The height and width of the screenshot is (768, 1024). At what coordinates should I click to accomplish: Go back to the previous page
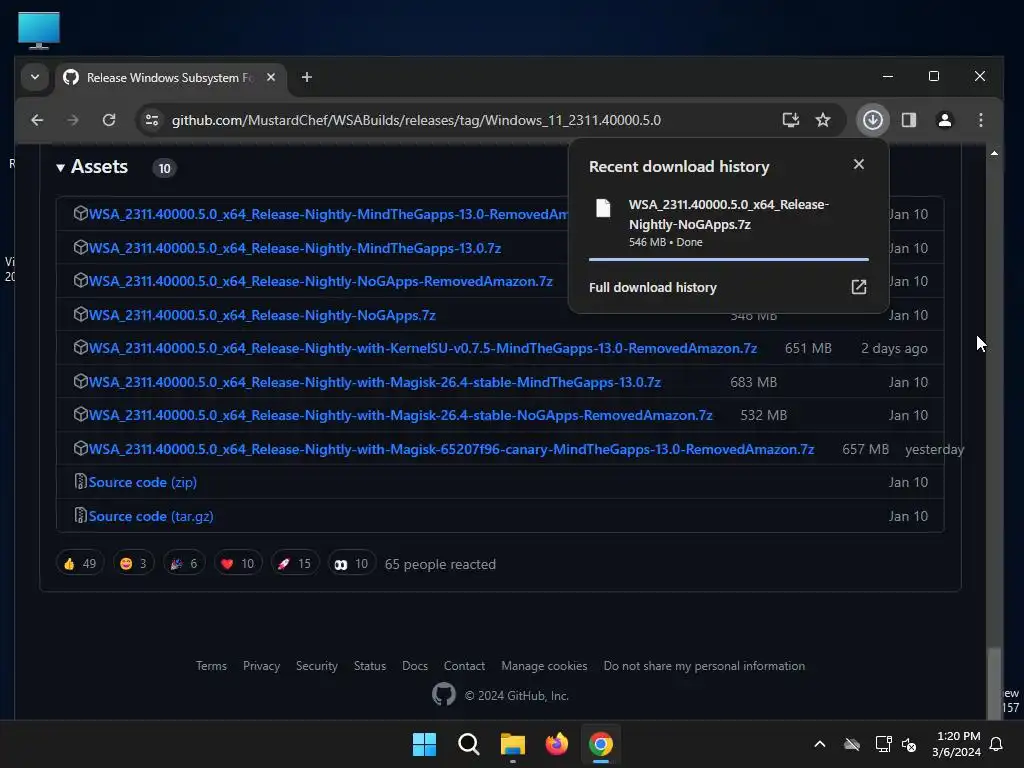[x=37, y=120]
